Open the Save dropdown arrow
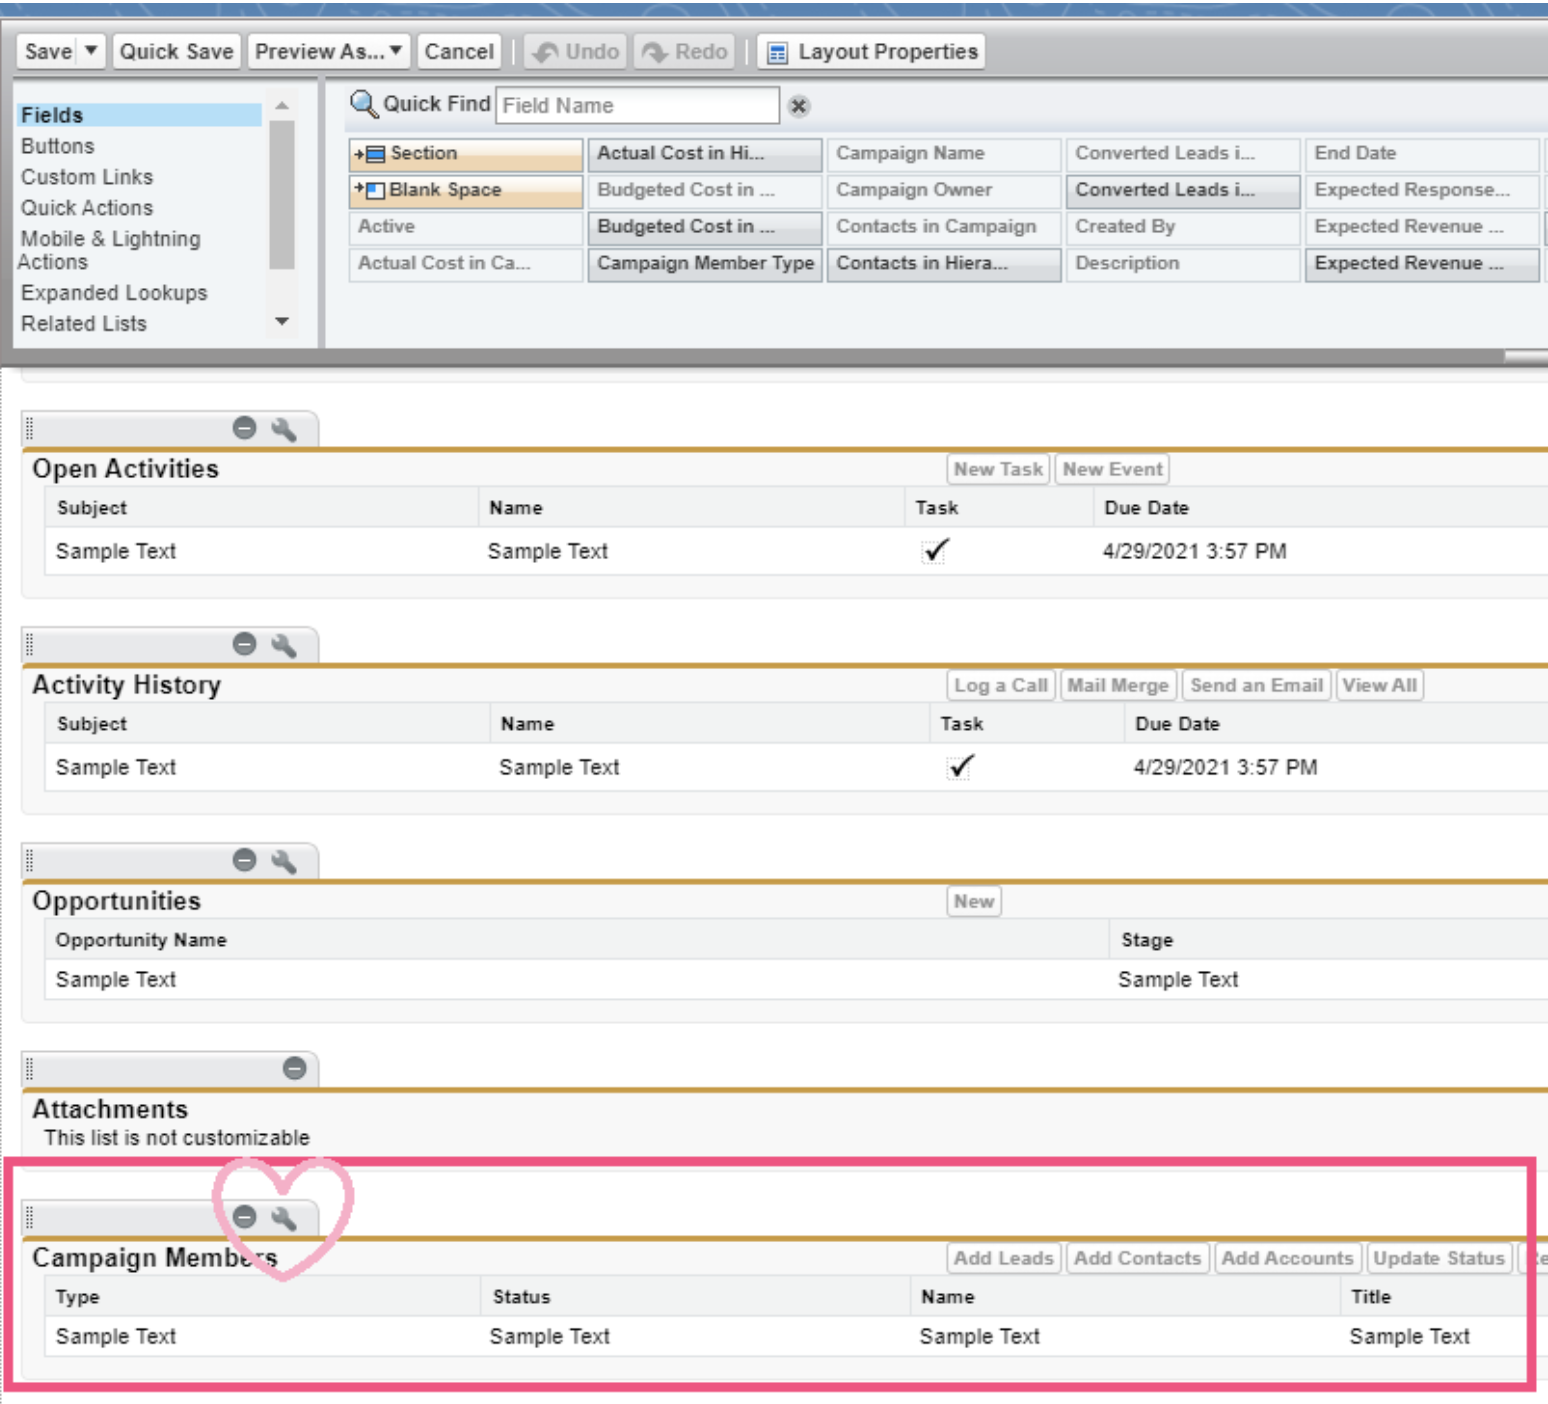 coord(91,50)
